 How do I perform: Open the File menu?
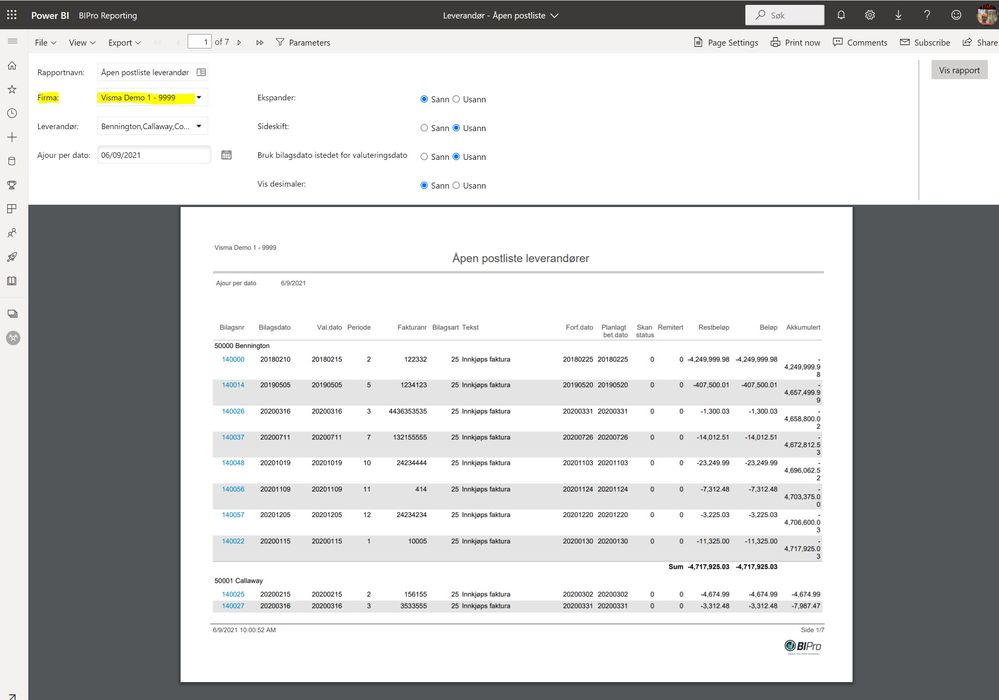coord(45,43)
